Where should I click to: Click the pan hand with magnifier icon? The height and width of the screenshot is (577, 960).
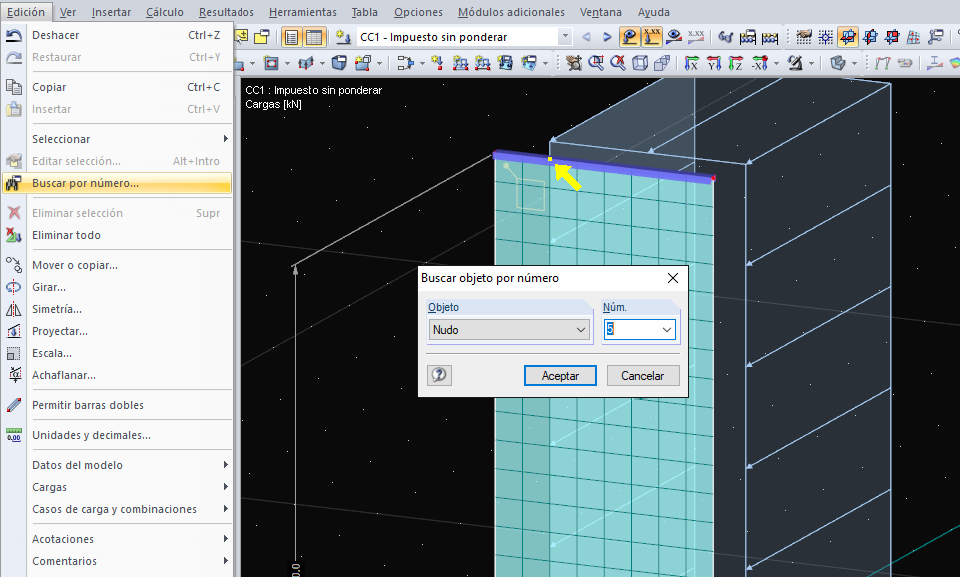(574, 62)
